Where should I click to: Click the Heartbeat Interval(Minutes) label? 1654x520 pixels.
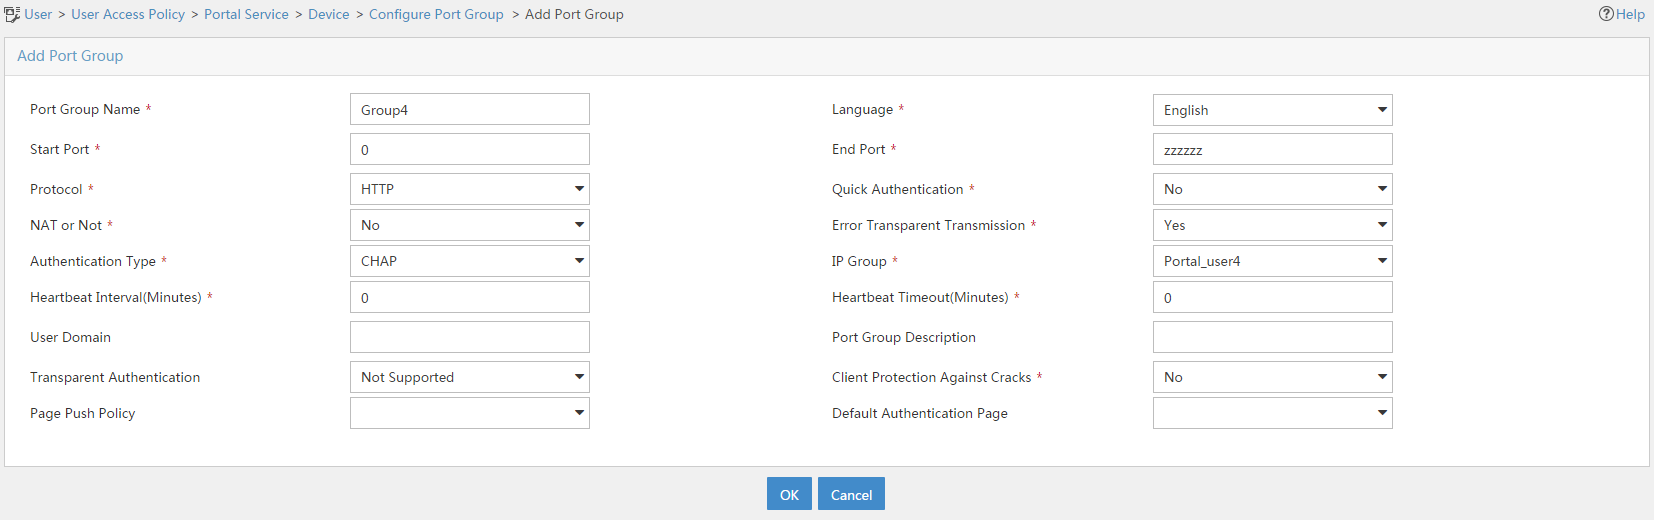point(116,297)
